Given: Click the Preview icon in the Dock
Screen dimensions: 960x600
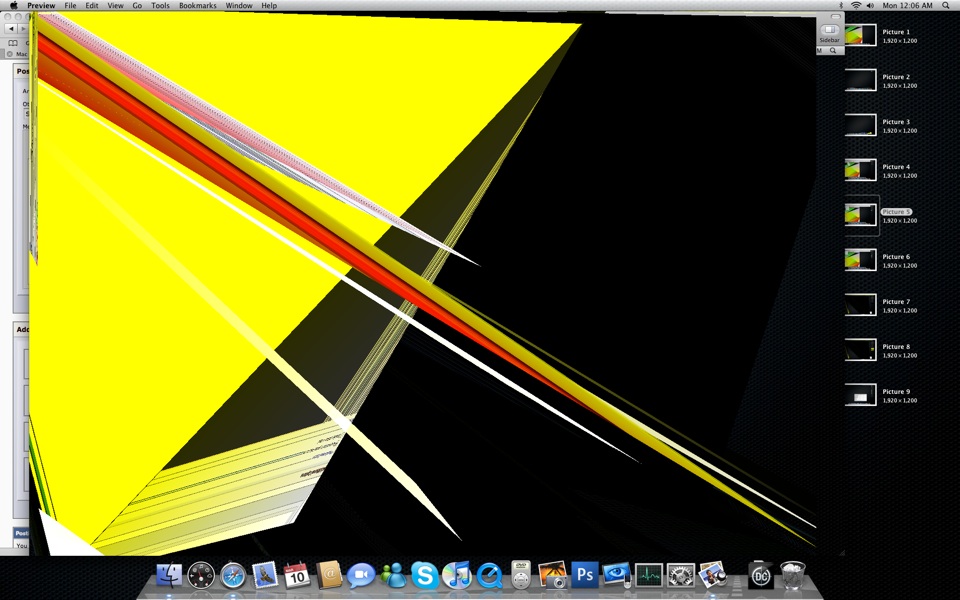Looking at the screenshot, I should coord(713,576).
